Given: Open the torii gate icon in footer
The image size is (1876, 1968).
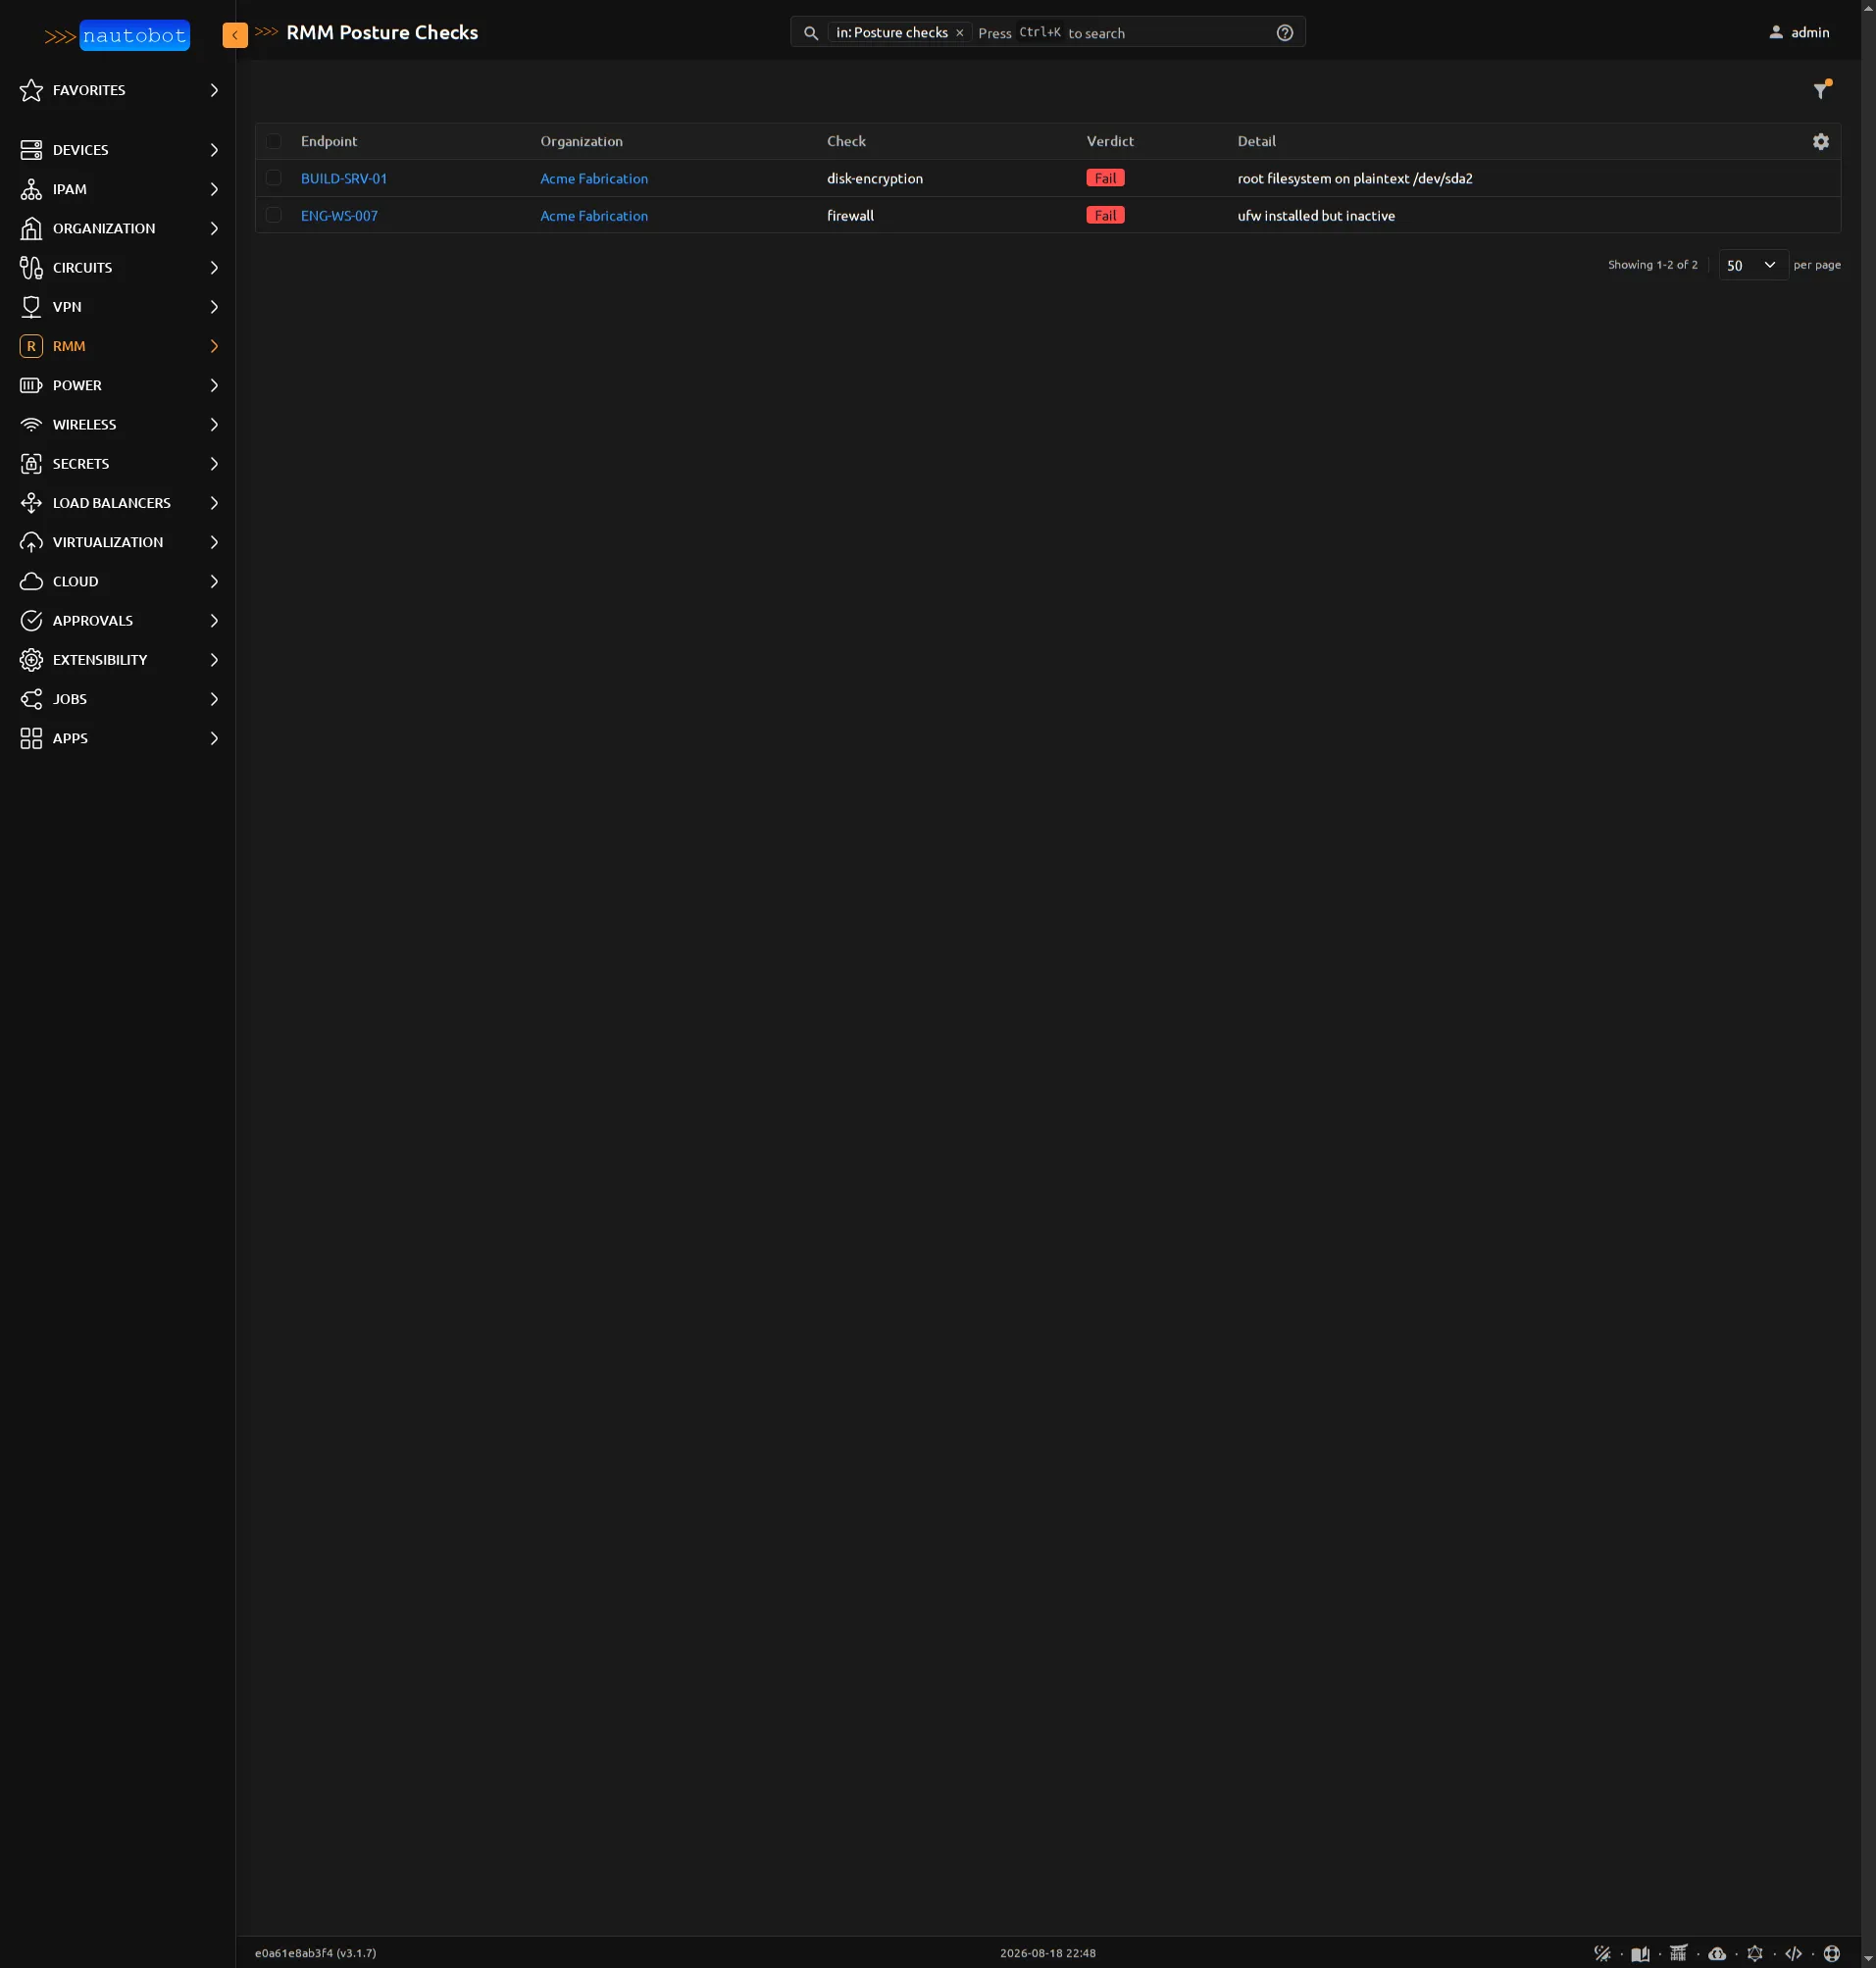Looking at the screenshot, I should (1679, 1953).
